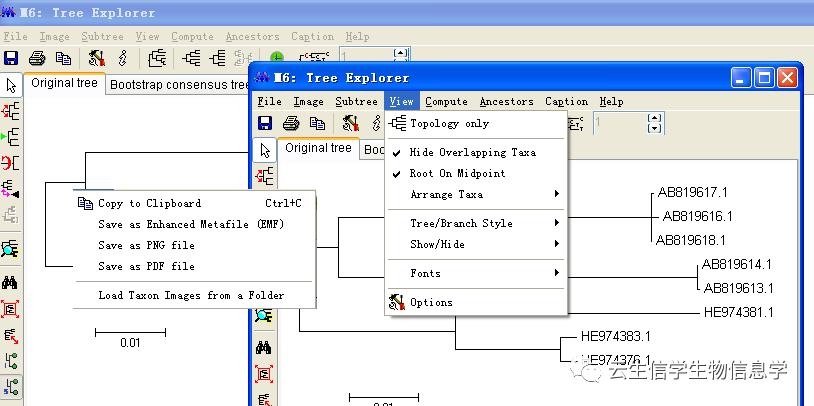Select the arrow pointer tool in front window
814x406 pixels.
pos(265,150)
